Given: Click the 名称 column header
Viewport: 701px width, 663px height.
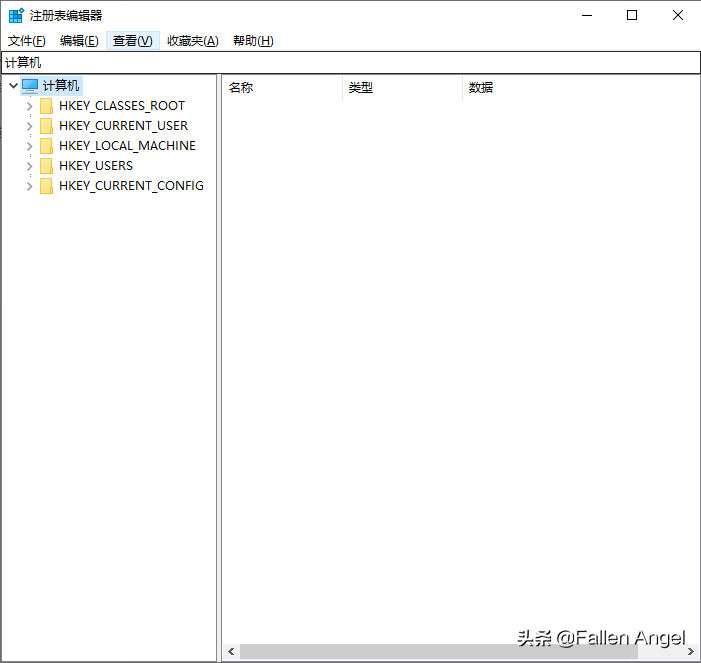Looking at the screenshot, I should click(282, 88).
